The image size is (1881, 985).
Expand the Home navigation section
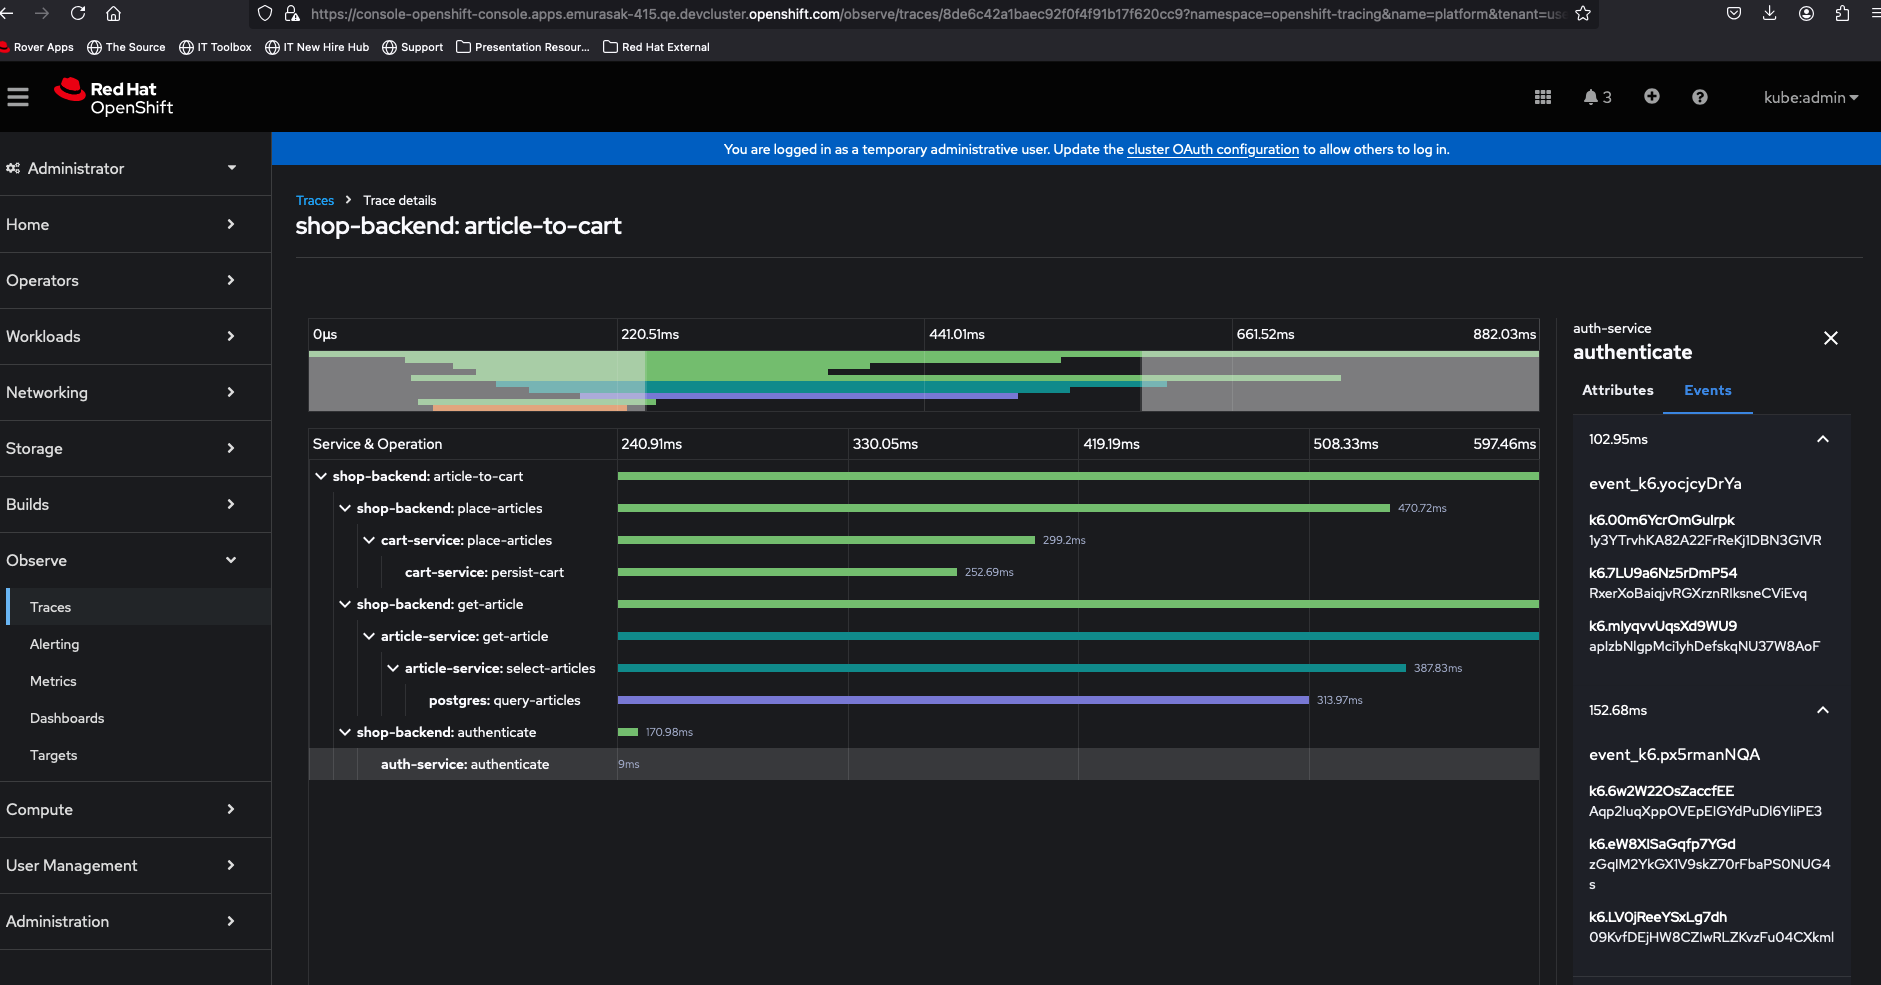tap(135, 224)
